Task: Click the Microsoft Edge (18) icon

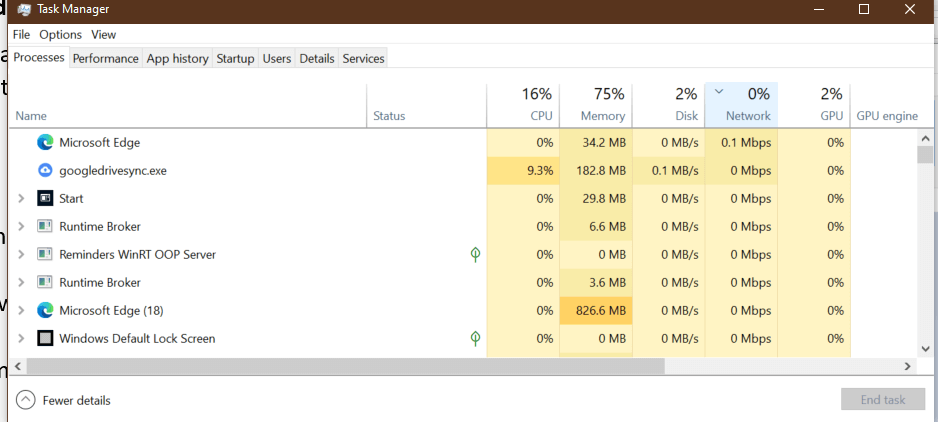Action: (45, 311)
